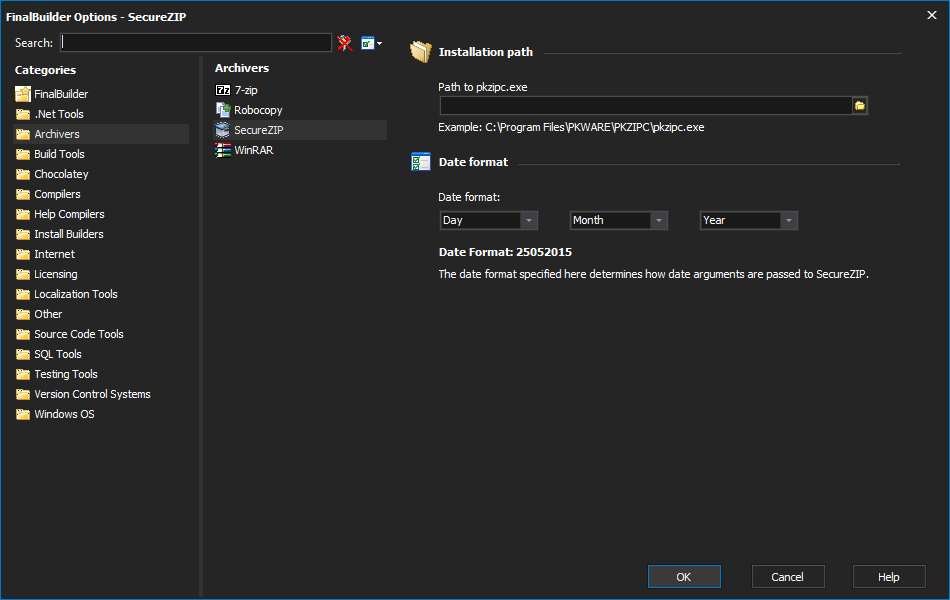Click the Version Control Systems folder icon
Image resolution: width=950 pixels, height=600 pixels.
[x=23, y=394]
